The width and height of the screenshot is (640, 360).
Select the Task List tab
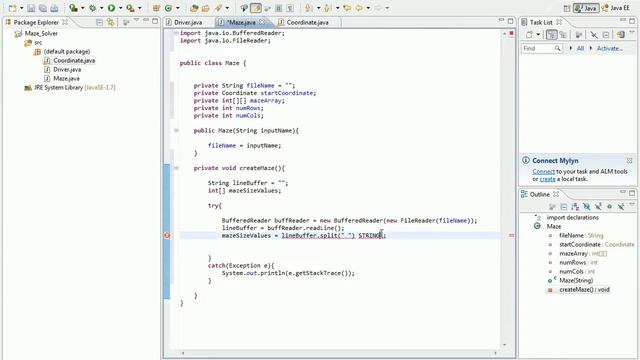click(x=542, y=22)
